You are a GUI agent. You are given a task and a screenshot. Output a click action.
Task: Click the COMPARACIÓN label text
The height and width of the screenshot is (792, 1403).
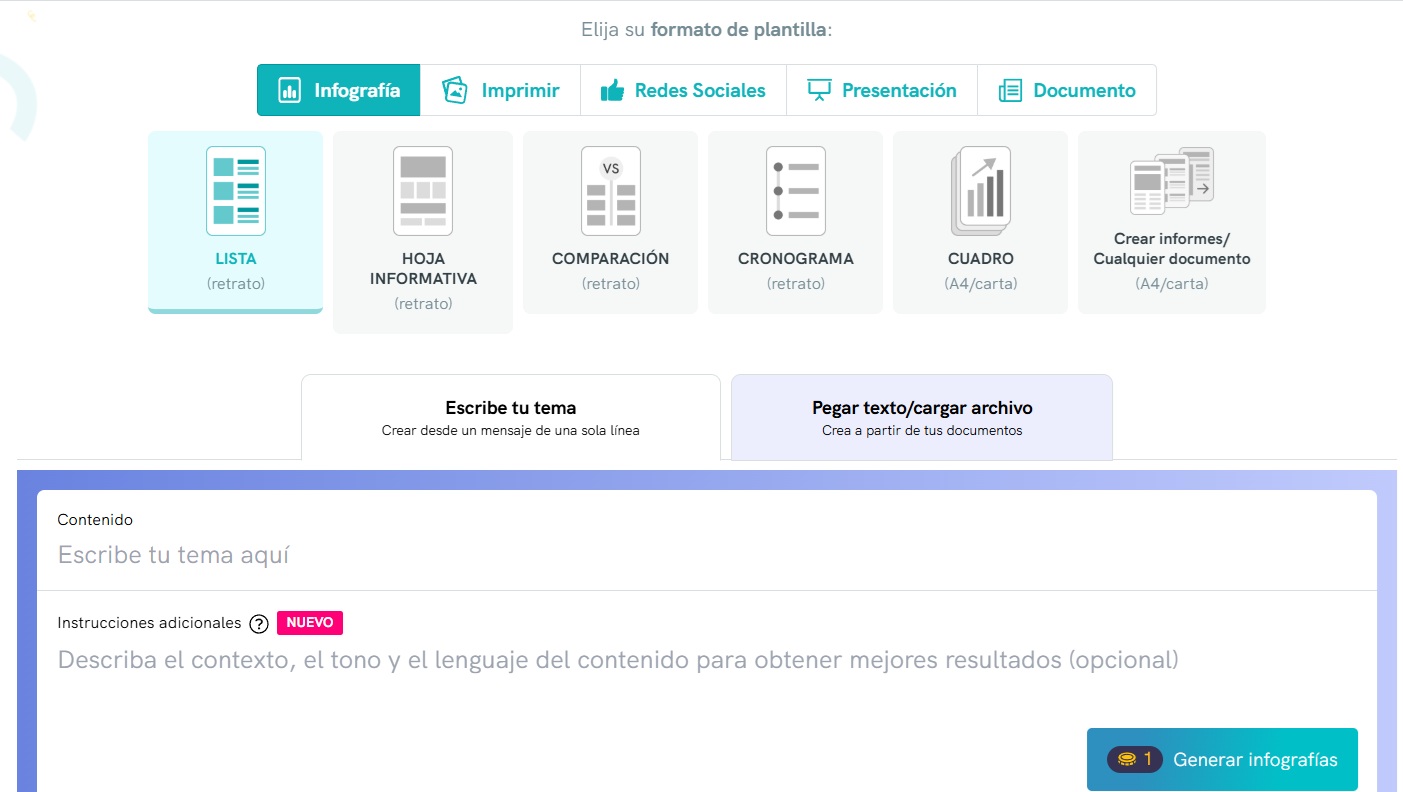pyautogui.click(x=611, y=258)
